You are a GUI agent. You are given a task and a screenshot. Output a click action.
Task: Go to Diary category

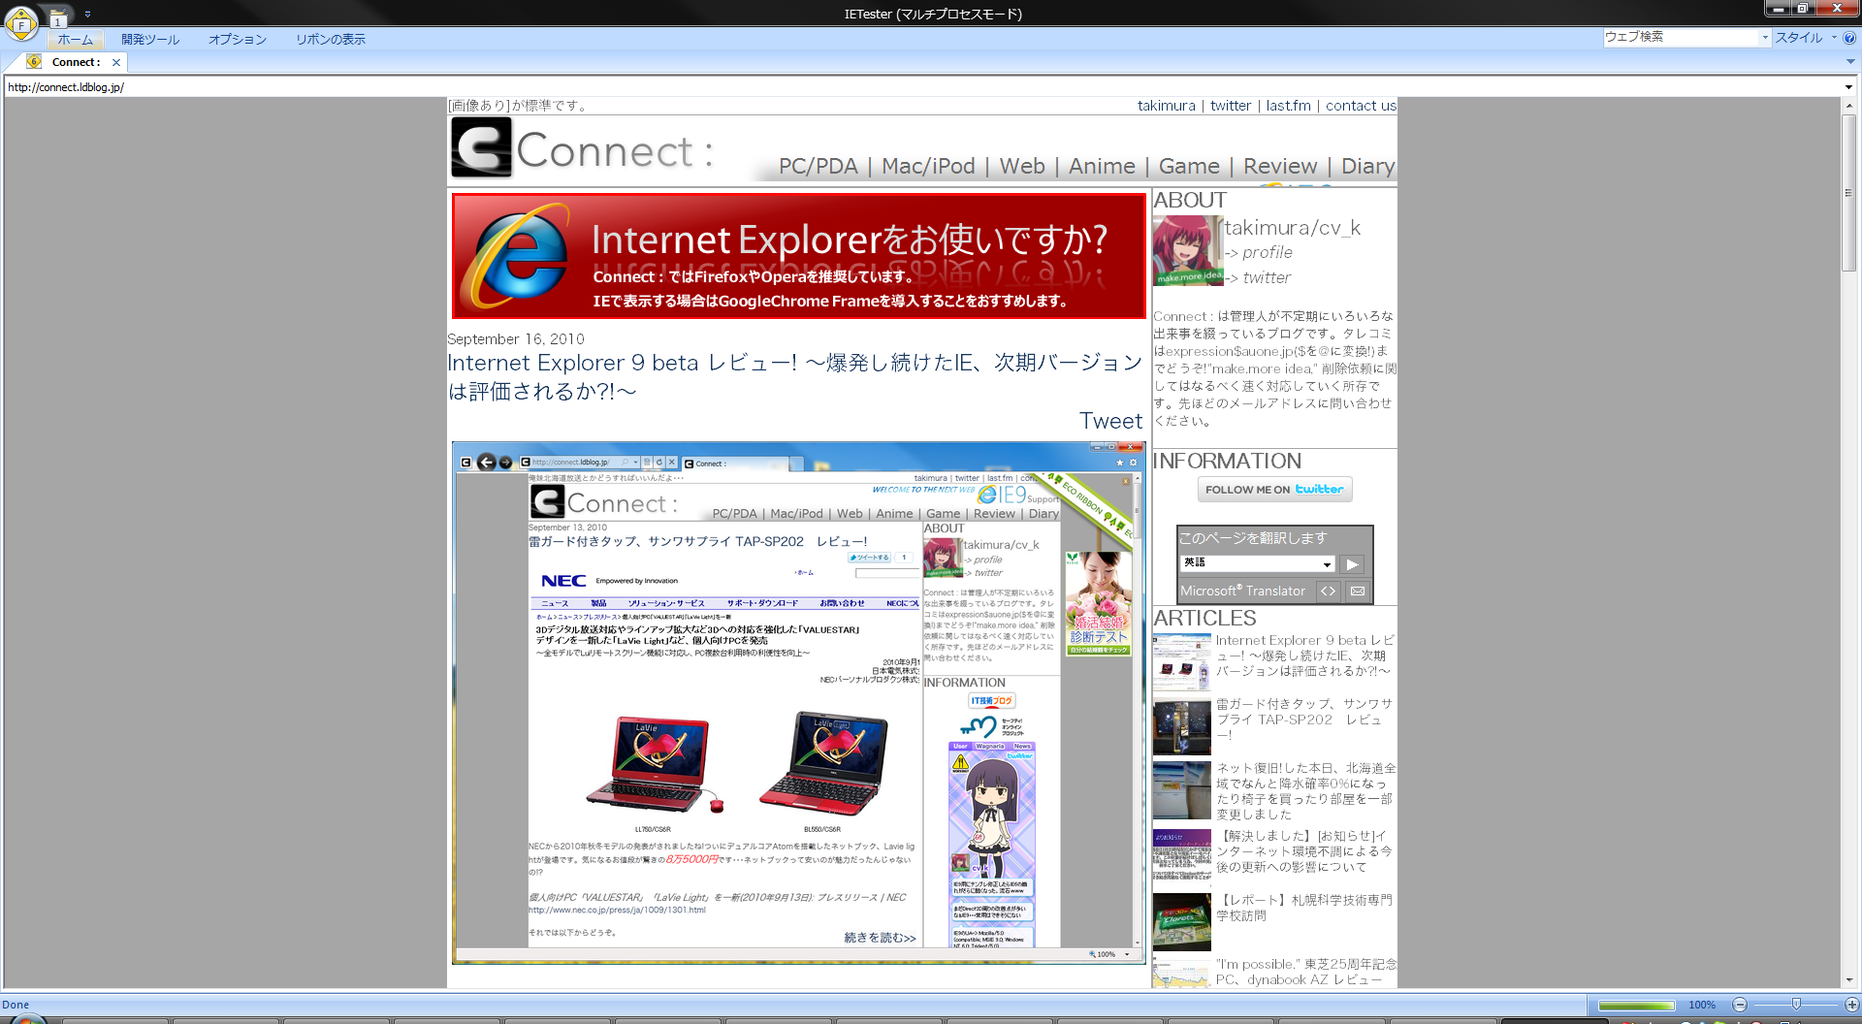1368,166
